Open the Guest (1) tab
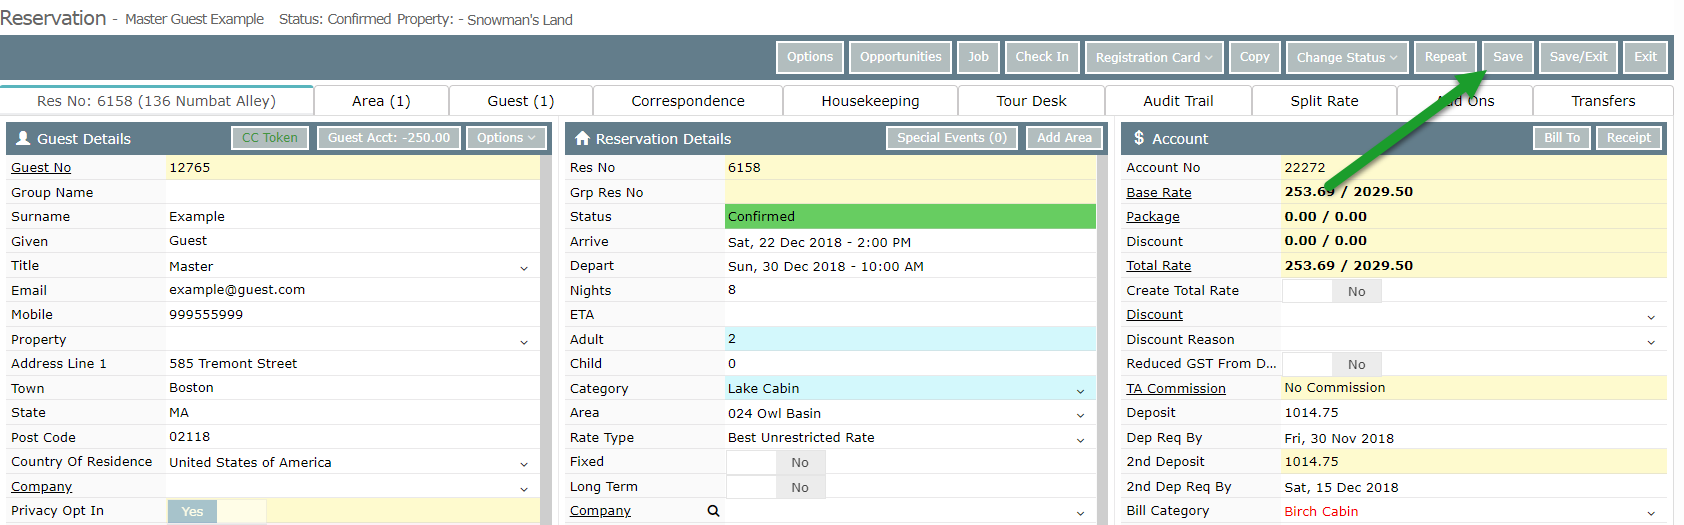 (521, 101)
